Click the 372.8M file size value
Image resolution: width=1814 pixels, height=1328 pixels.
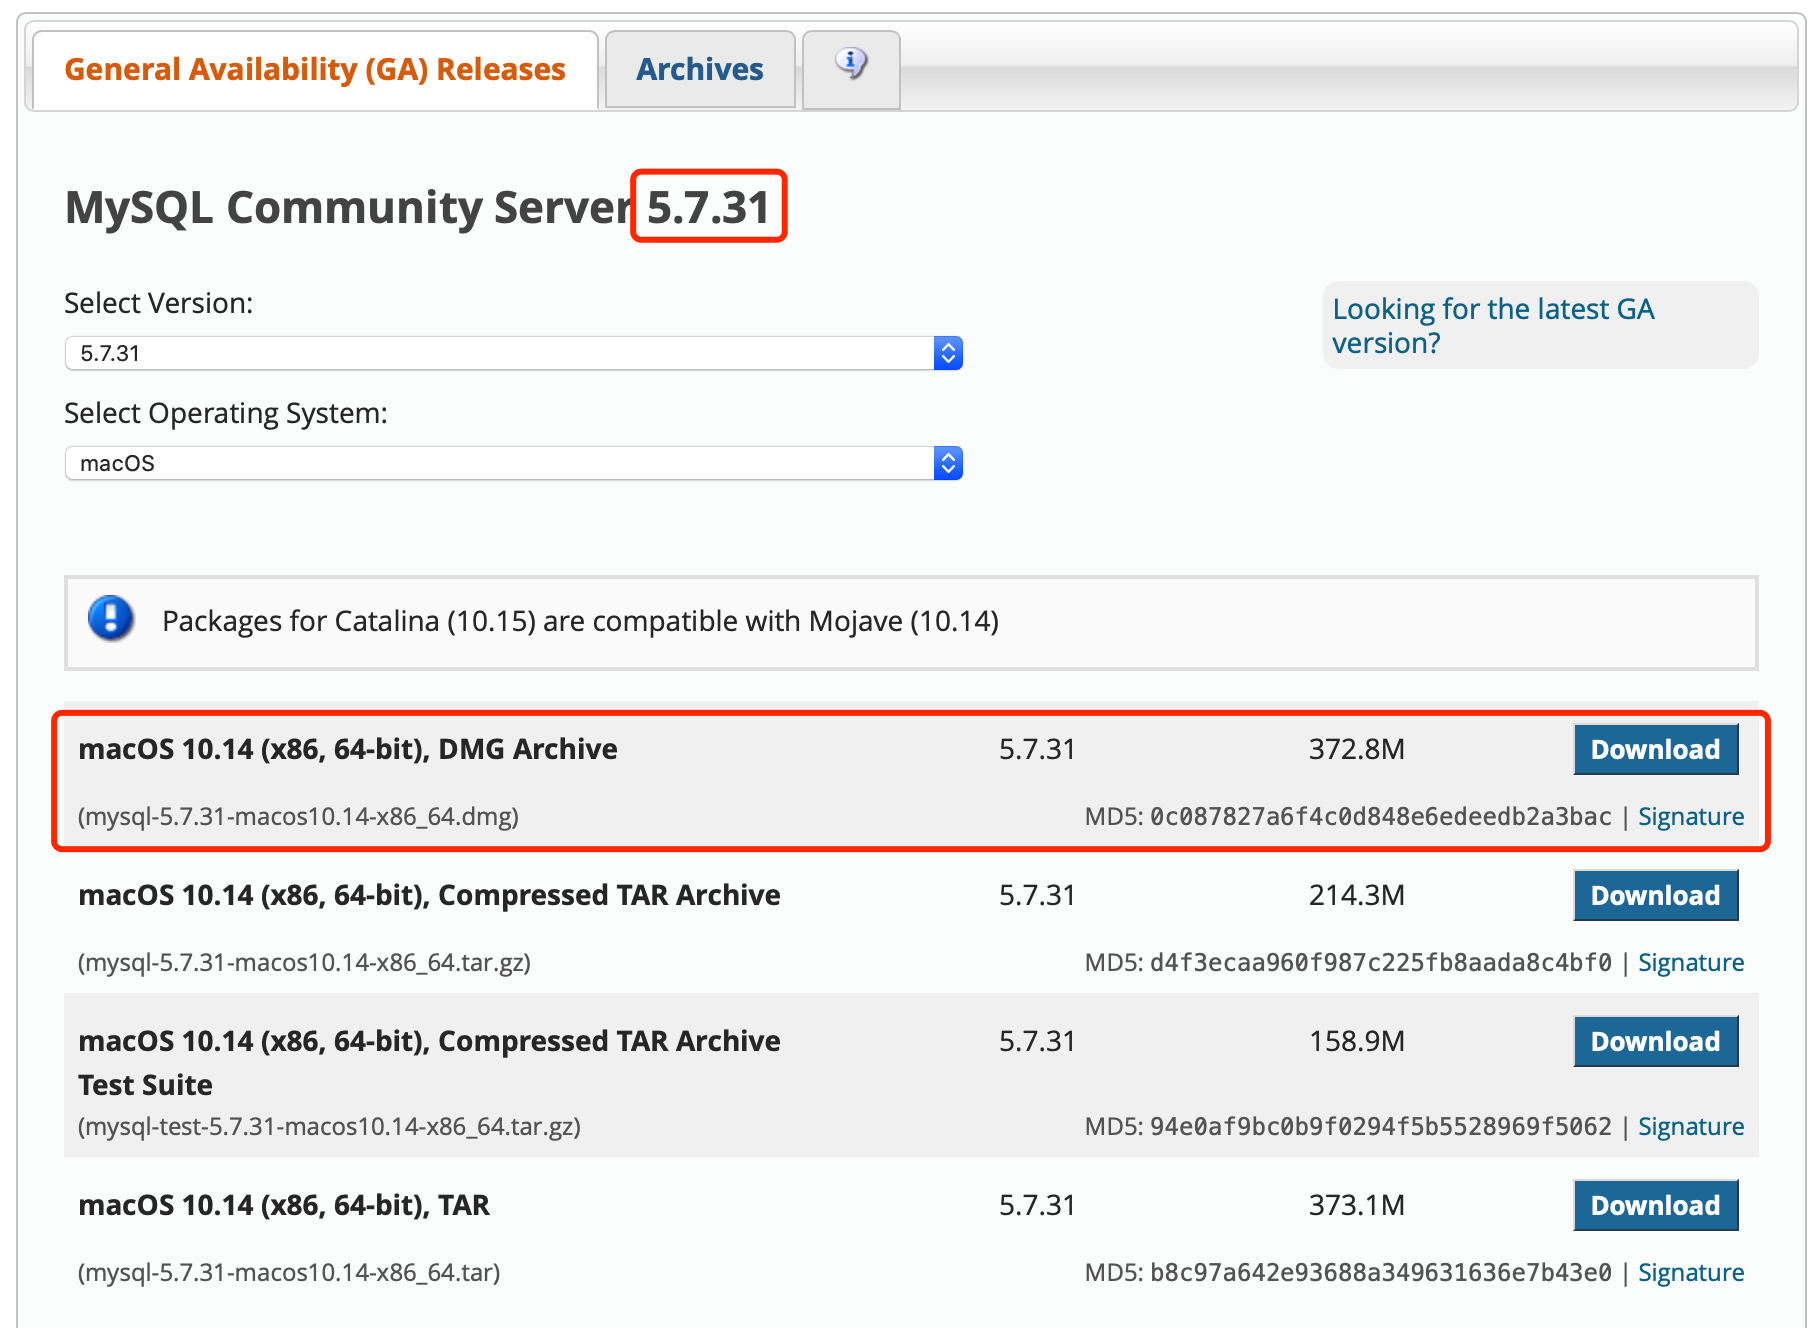click(x=1357, y=749)
